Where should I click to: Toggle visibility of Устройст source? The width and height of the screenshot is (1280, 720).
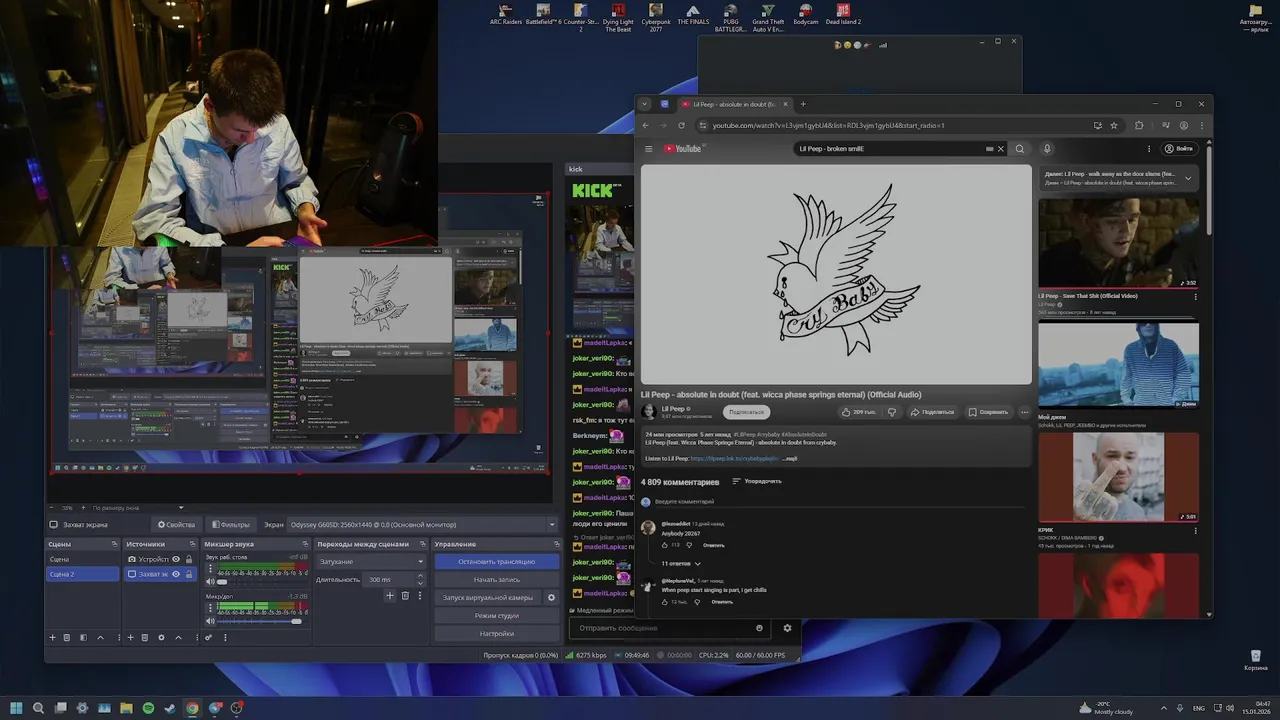[176, 559]
